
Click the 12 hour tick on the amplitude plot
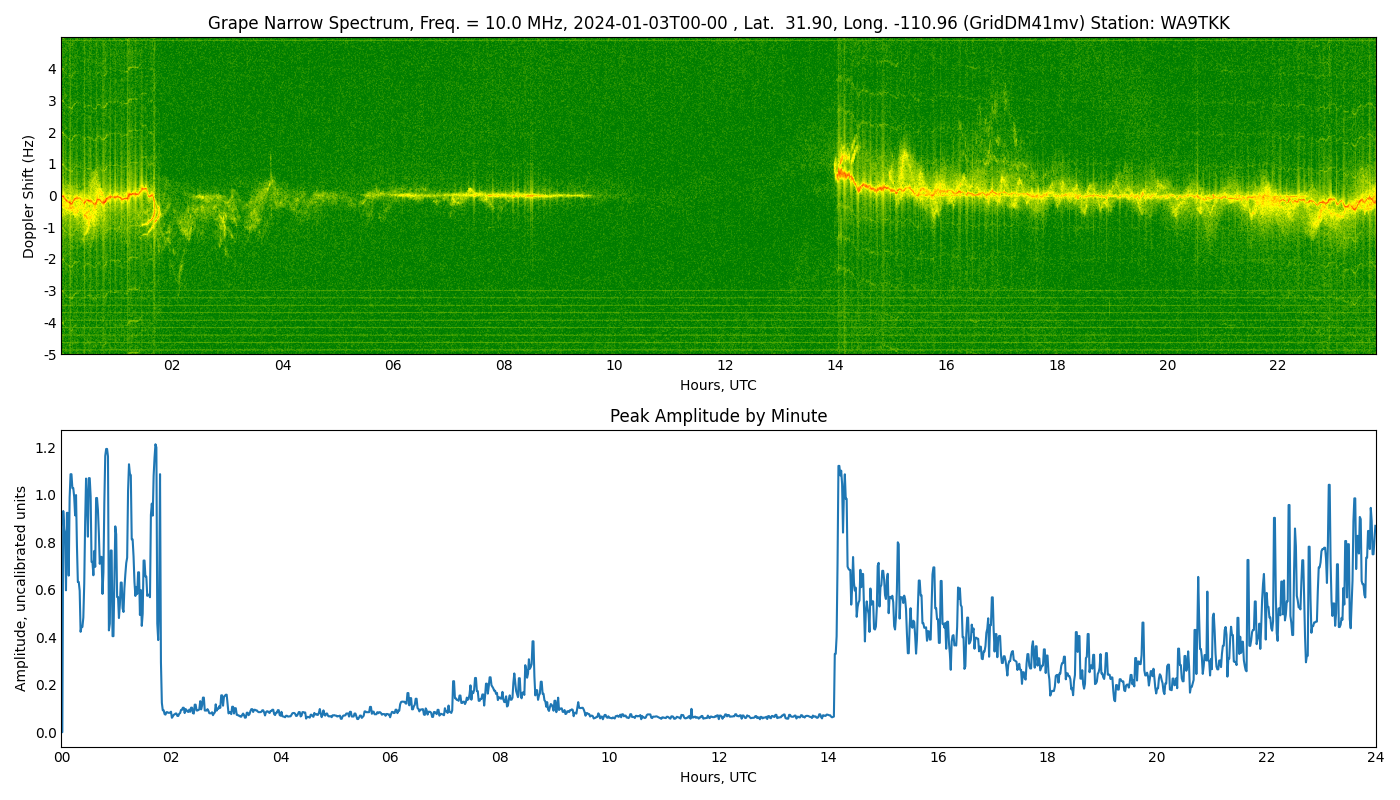pos(719,757)
